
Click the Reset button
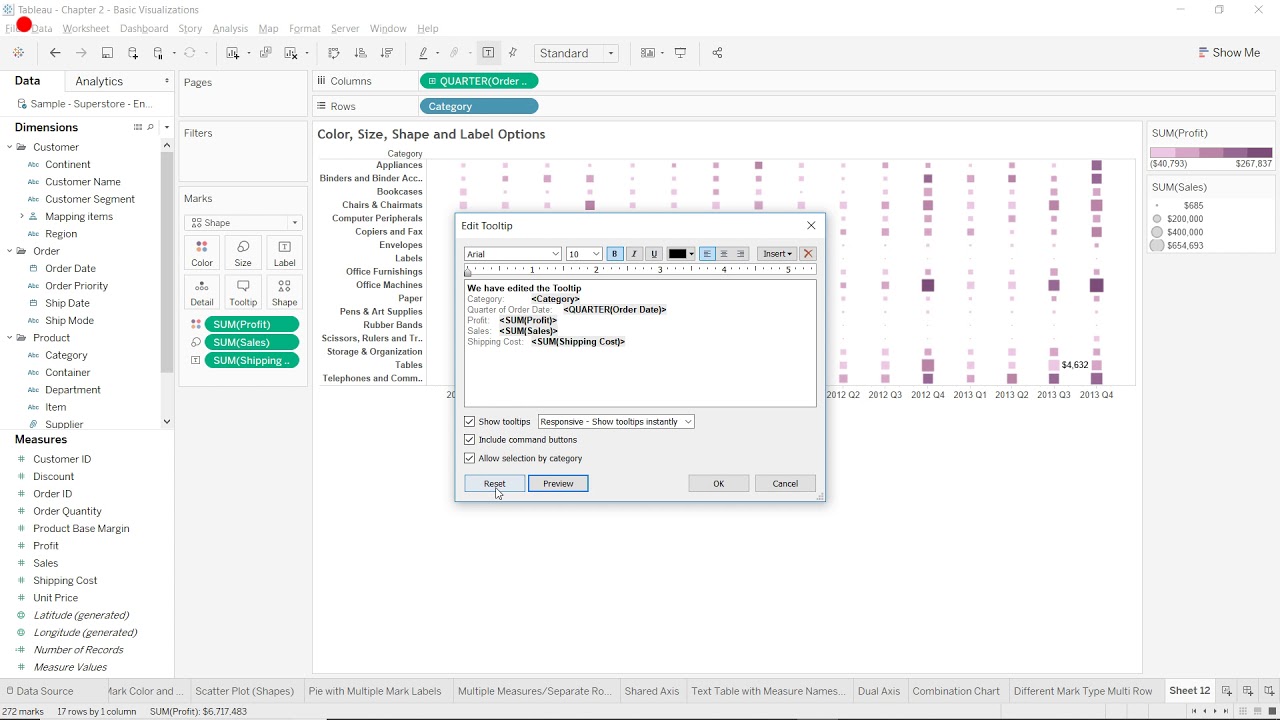[495, 484]
